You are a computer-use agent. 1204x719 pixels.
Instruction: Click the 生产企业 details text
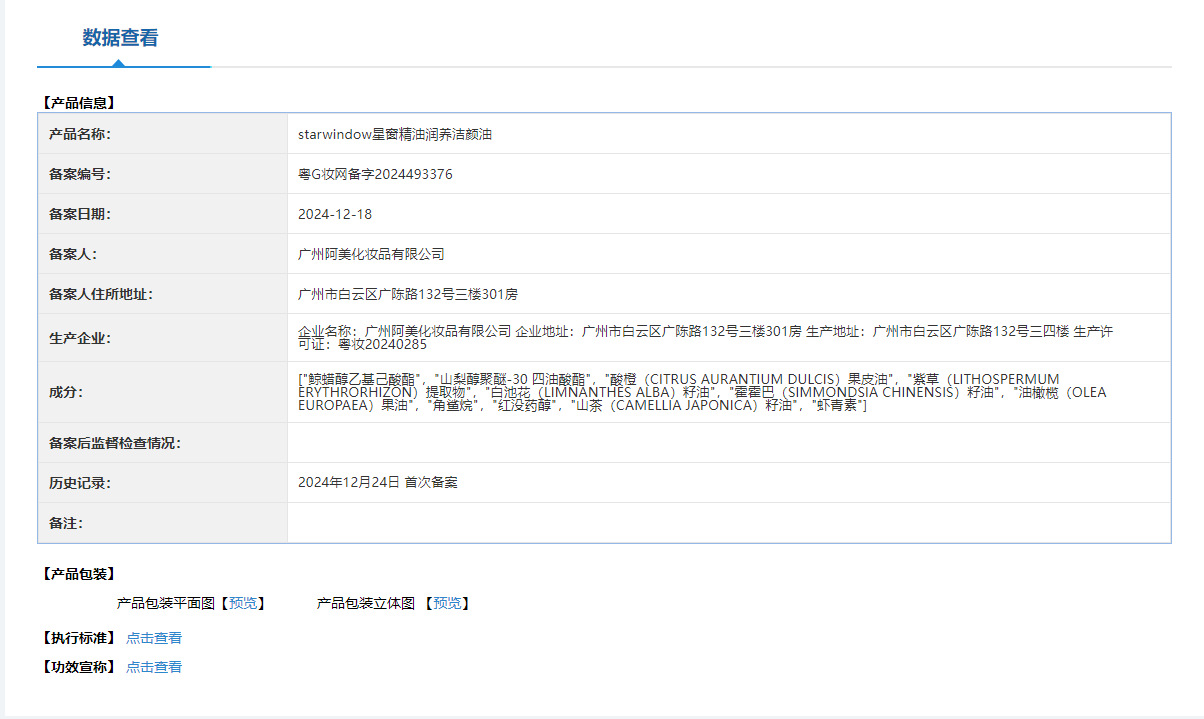click(x=705, y=337)
